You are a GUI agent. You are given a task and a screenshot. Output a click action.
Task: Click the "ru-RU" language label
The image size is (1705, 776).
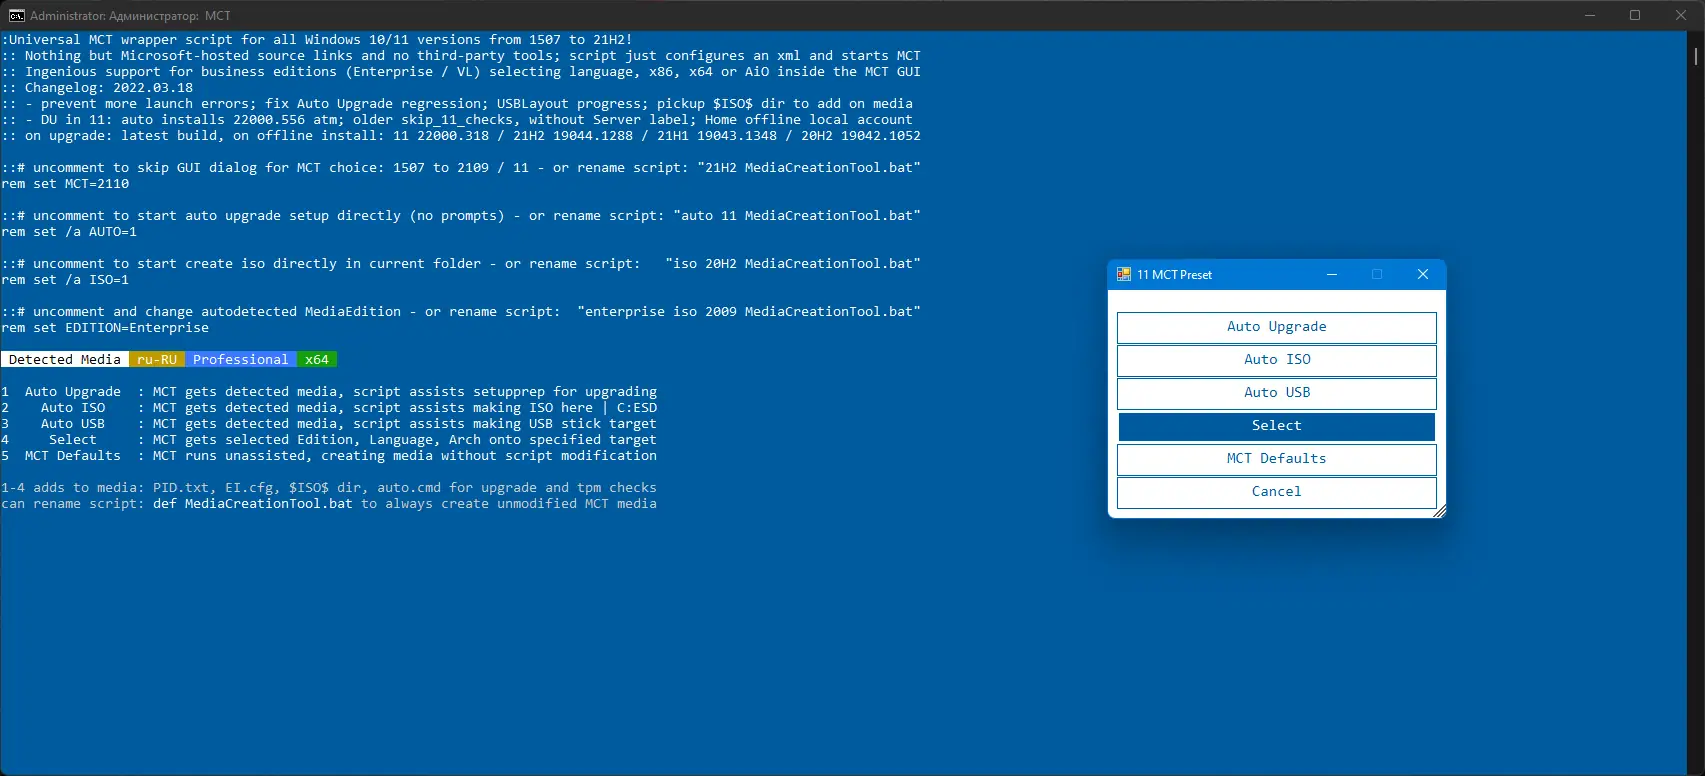coord(157,360)
